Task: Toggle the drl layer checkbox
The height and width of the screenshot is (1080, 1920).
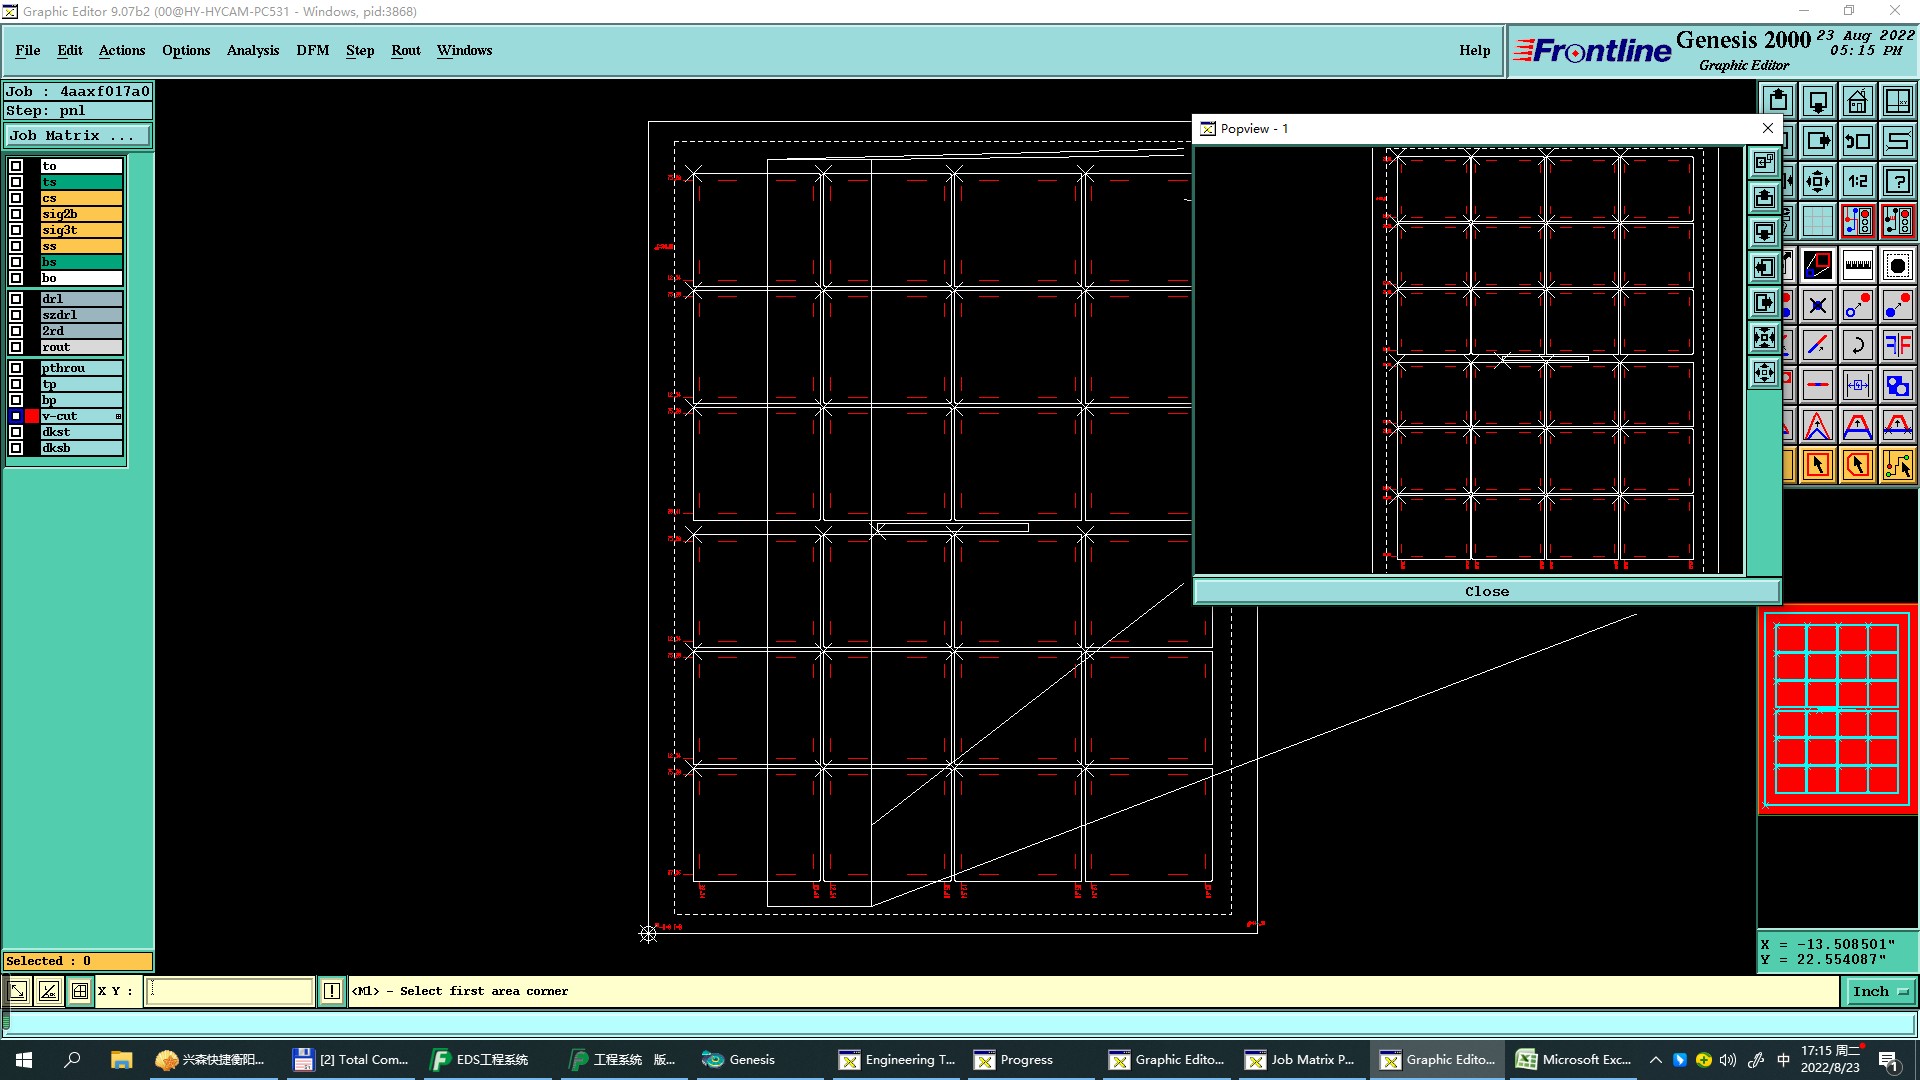Action: tap(16, 299)
